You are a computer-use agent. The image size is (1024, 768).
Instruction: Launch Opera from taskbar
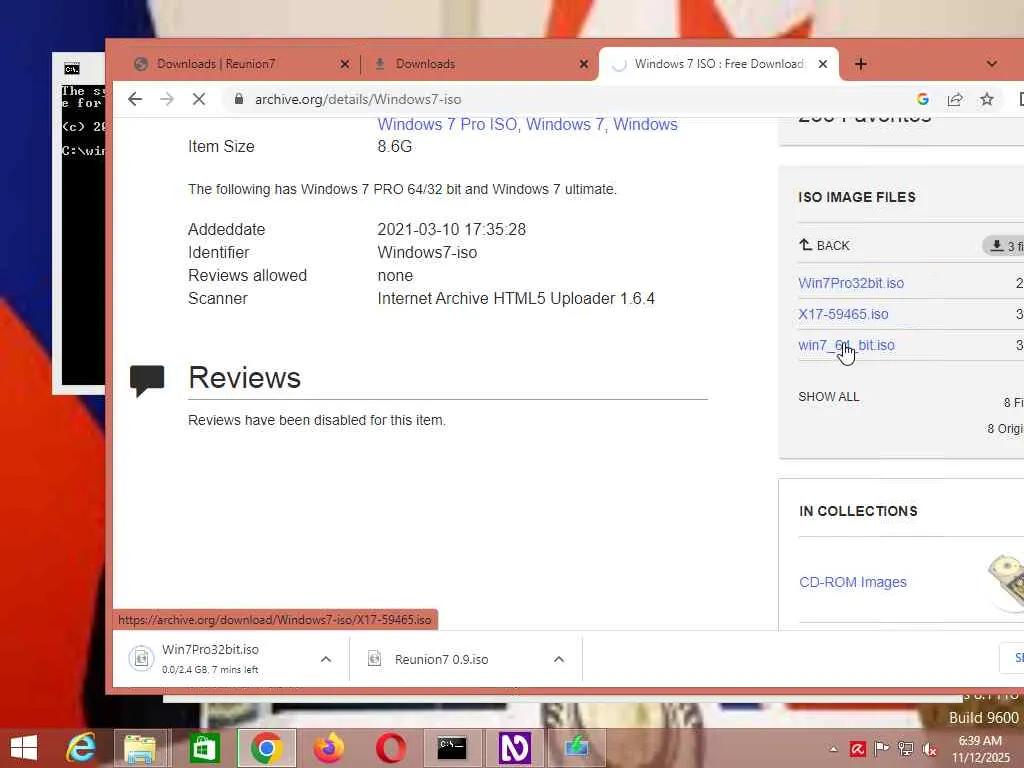coord(391,748)
